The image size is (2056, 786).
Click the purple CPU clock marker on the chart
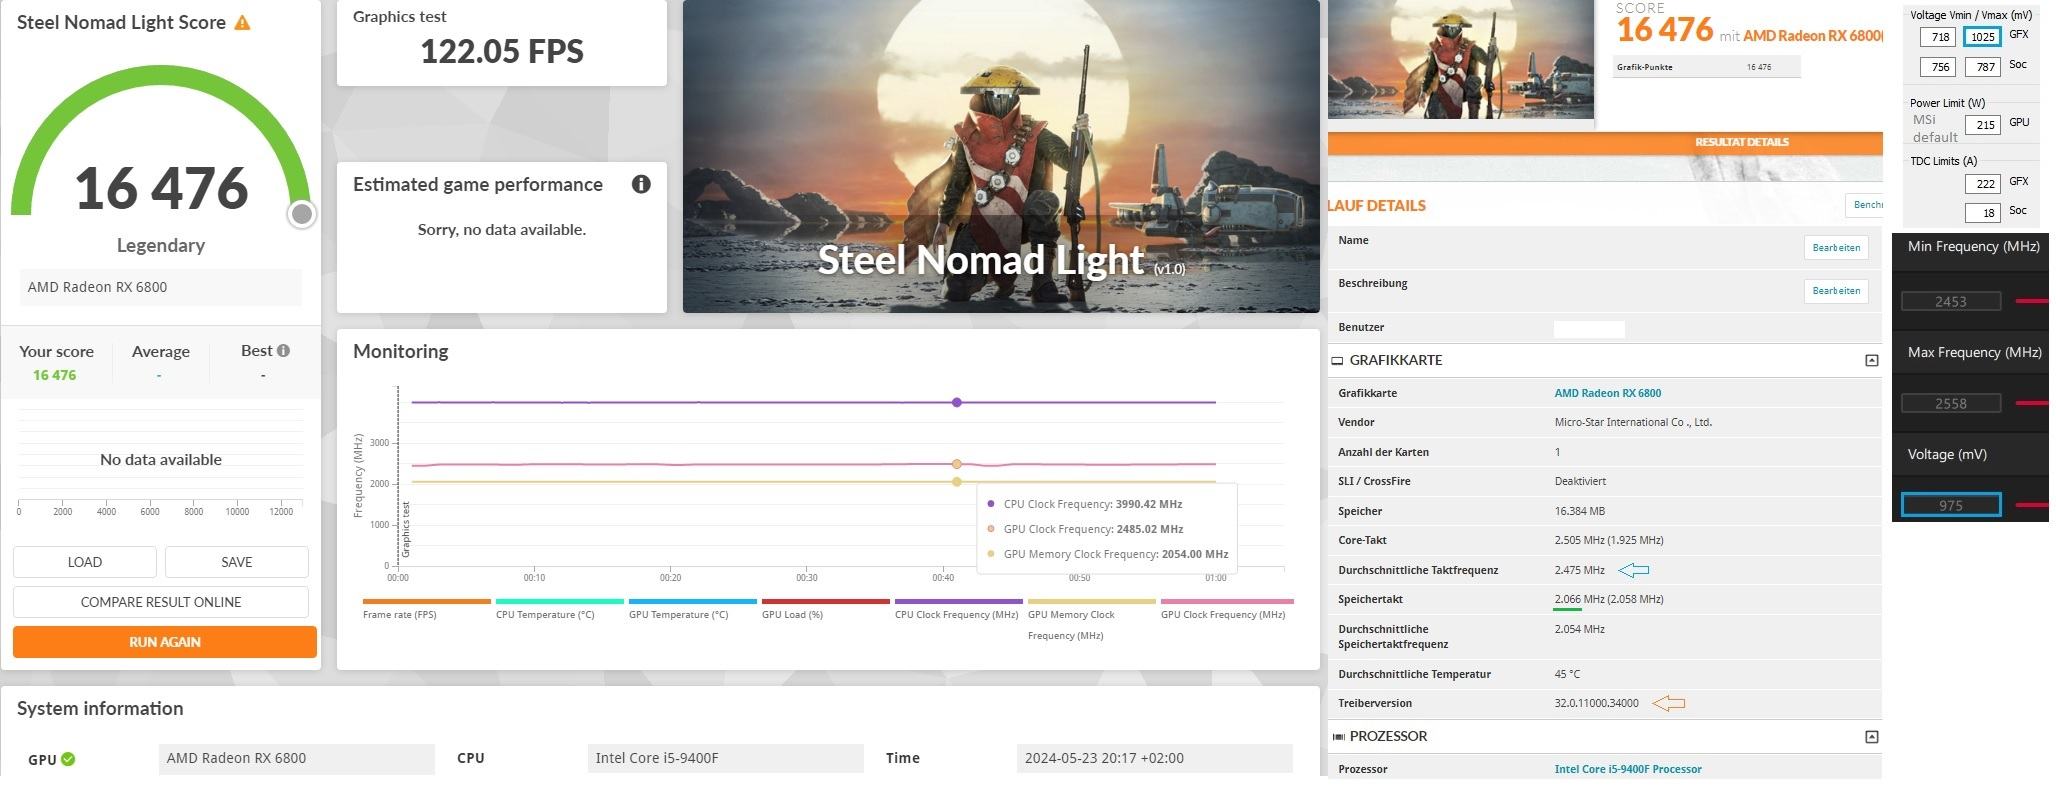tap(957, 402)
